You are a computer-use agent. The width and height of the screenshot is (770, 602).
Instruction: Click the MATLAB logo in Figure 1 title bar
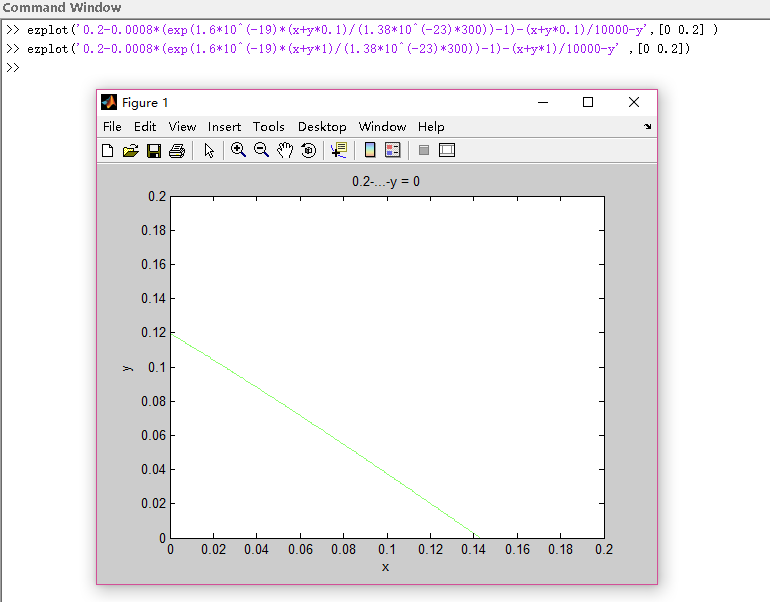(109, 102)
